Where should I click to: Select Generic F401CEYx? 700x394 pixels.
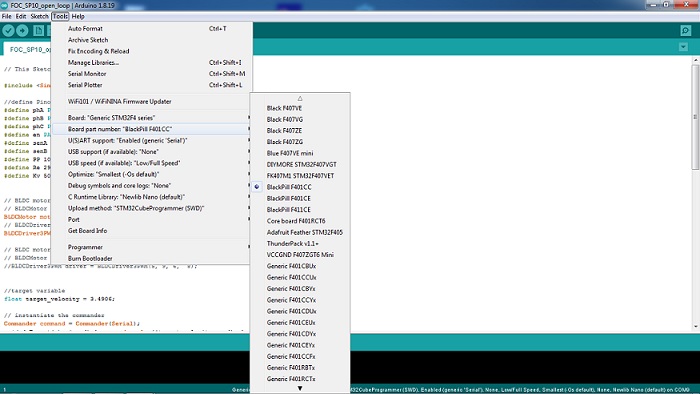pyautogui.click(x=300, y=345)
